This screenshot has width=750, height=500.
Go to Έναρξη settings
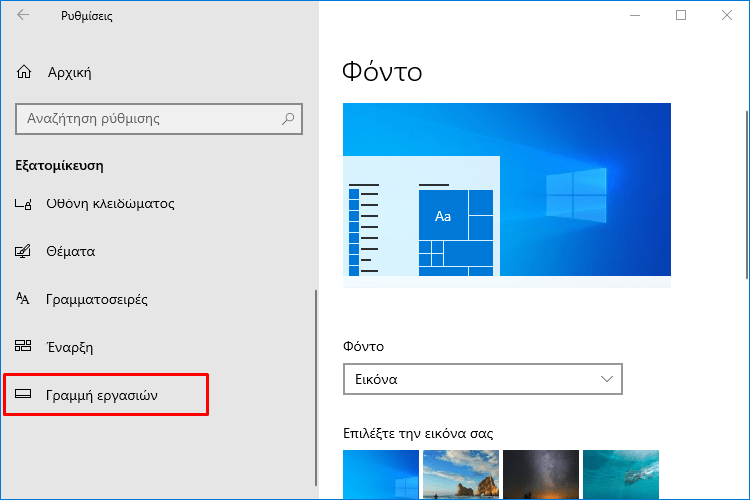pyautogui.click(x=70, y=347)
